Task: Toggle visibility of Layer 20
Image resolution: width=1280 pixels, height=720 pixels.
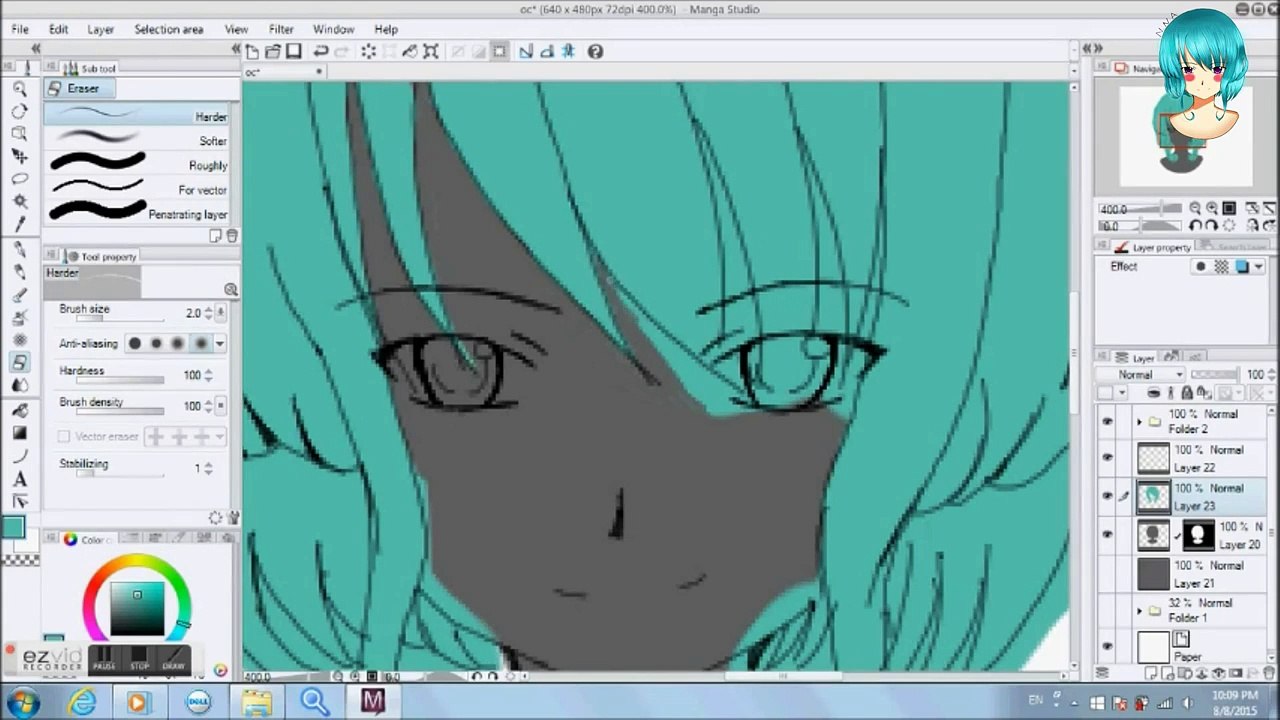Action: tap(1107, 535)
